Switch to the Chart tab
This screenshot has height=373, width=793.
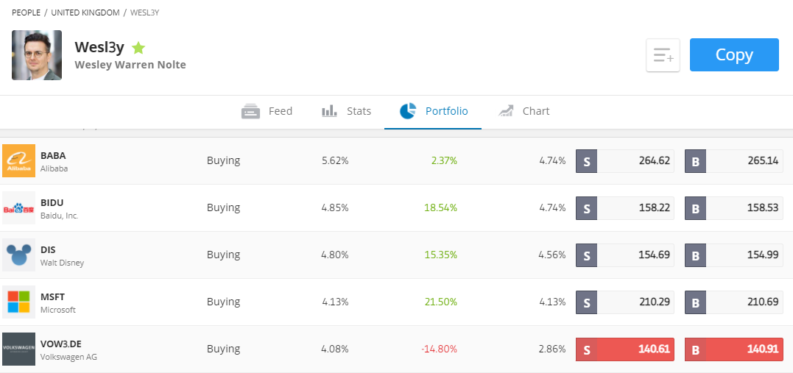524,111
